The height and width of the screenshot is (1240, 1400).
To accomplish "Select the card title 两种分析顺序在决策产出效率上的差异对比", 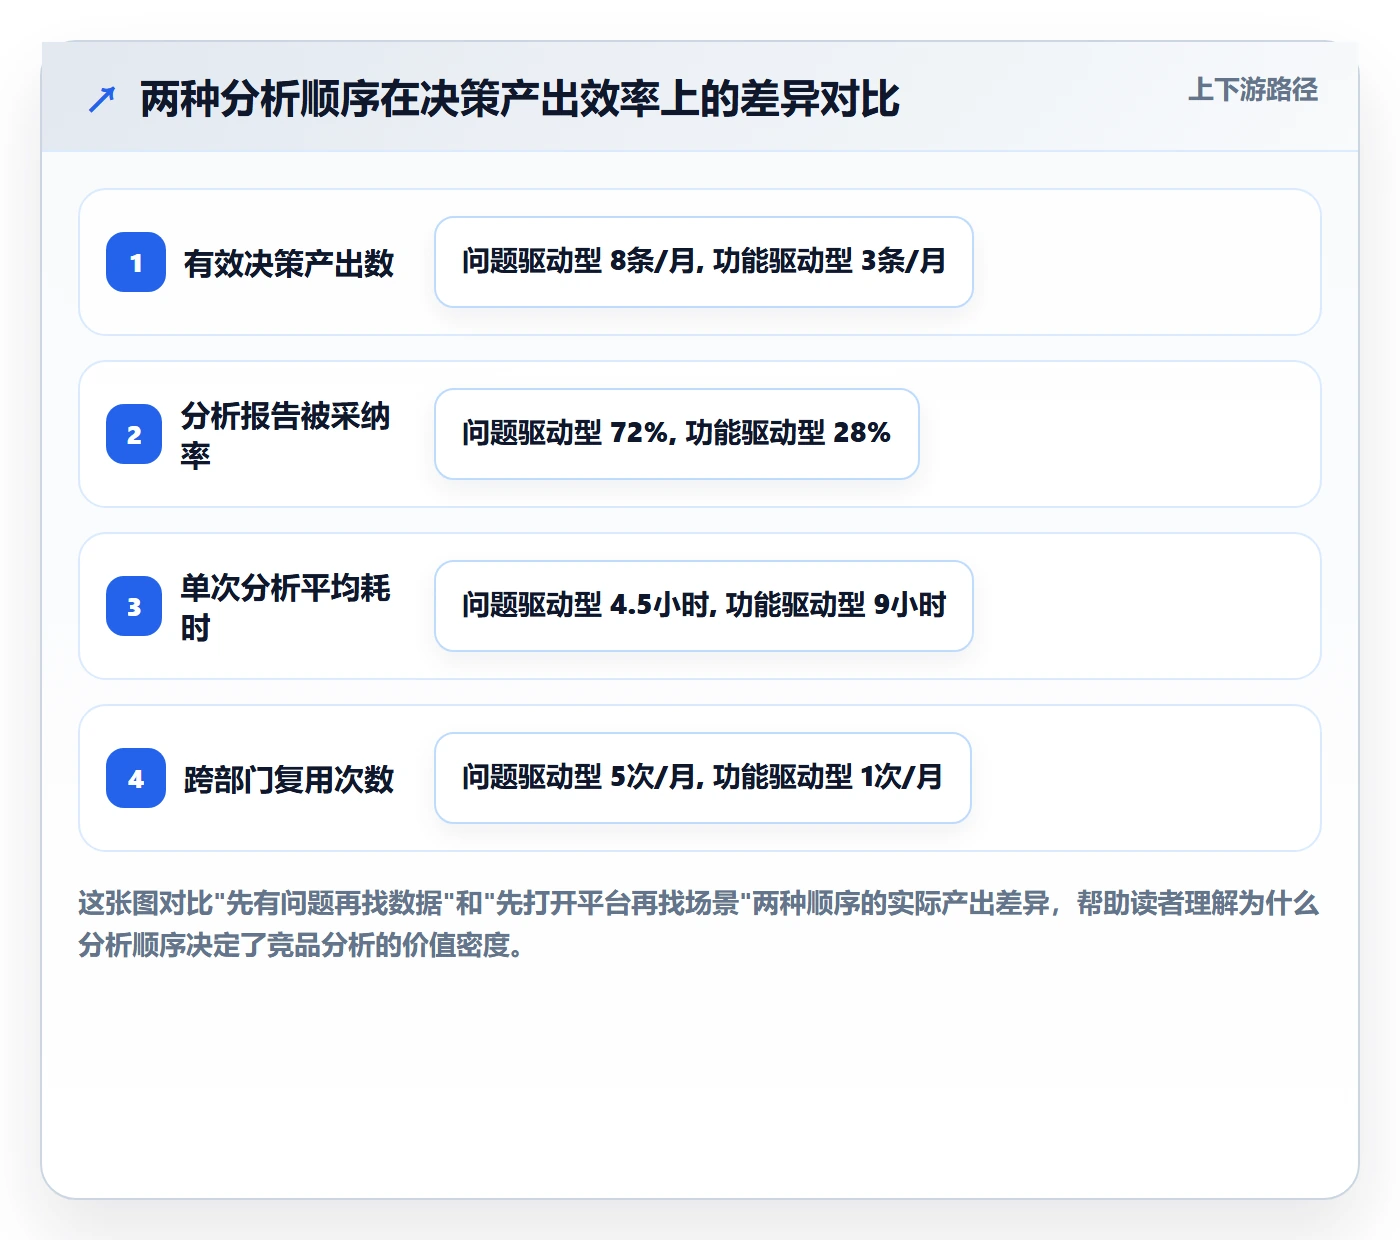I will tap(519, 99).
